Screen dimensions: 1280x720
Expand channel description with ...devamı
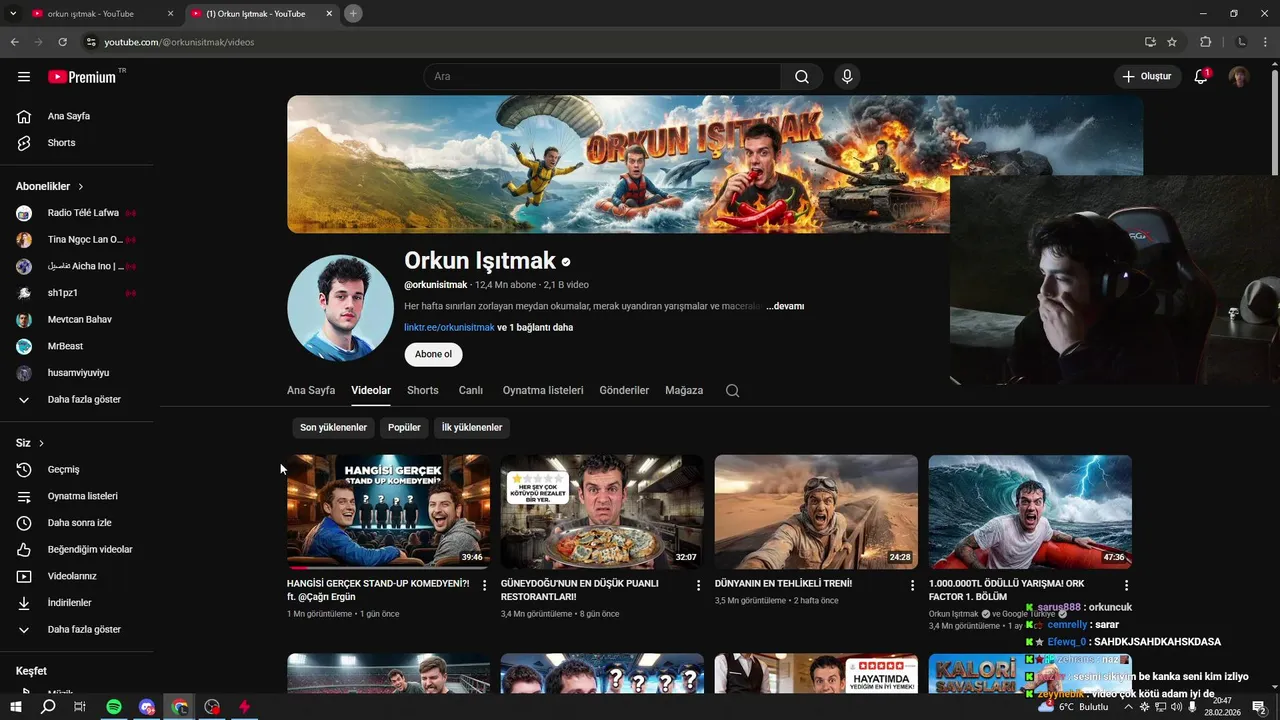(785, 306)
